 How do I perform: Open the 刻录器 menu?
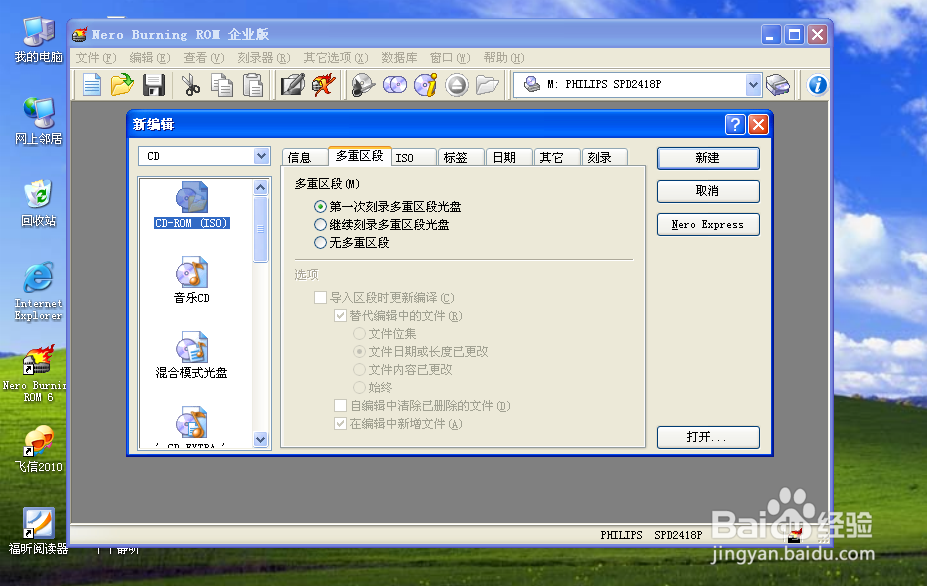[264, 58]
